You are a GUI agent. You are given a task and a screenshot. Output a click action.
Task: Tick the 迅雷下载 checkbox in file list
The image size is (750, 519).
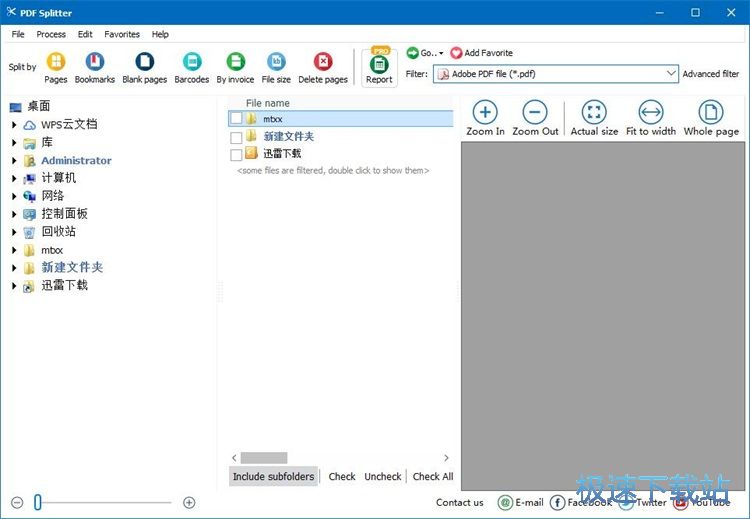click(x=236, y=155)
